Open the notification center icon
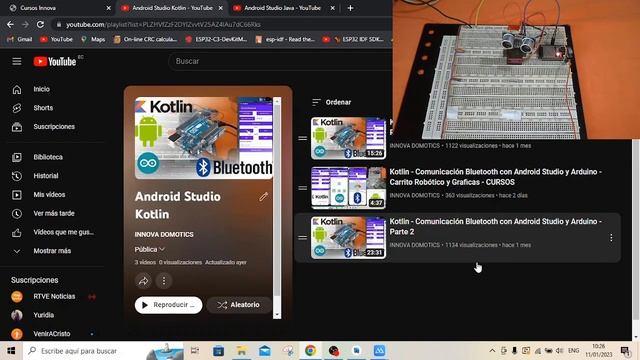 [625, 351]
